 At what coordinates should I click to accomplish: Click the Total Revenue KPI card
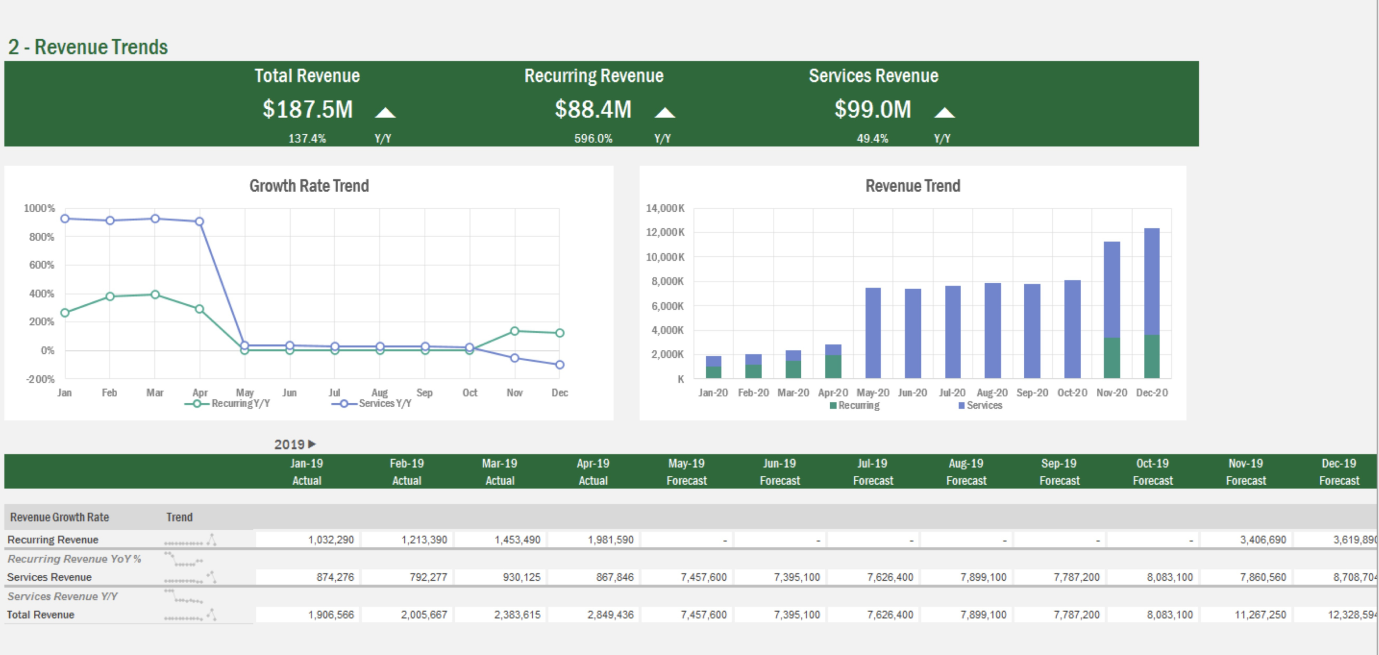click(307, 104)
